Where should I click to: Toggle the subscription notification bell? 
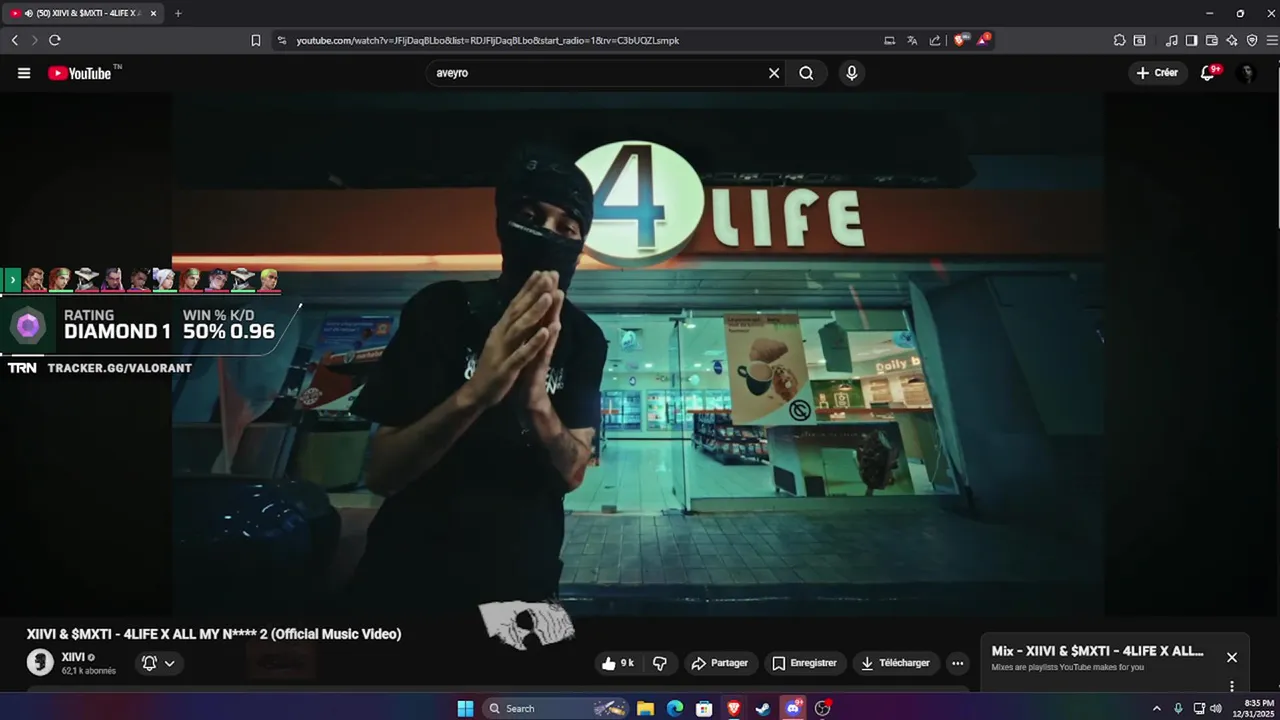tap(149, 663)
